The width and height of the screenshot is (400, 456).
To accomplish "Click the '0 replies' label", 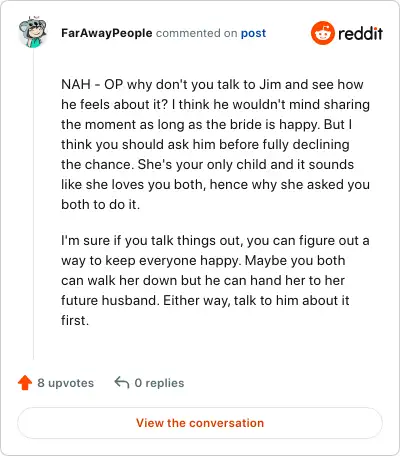I will 159,383.
